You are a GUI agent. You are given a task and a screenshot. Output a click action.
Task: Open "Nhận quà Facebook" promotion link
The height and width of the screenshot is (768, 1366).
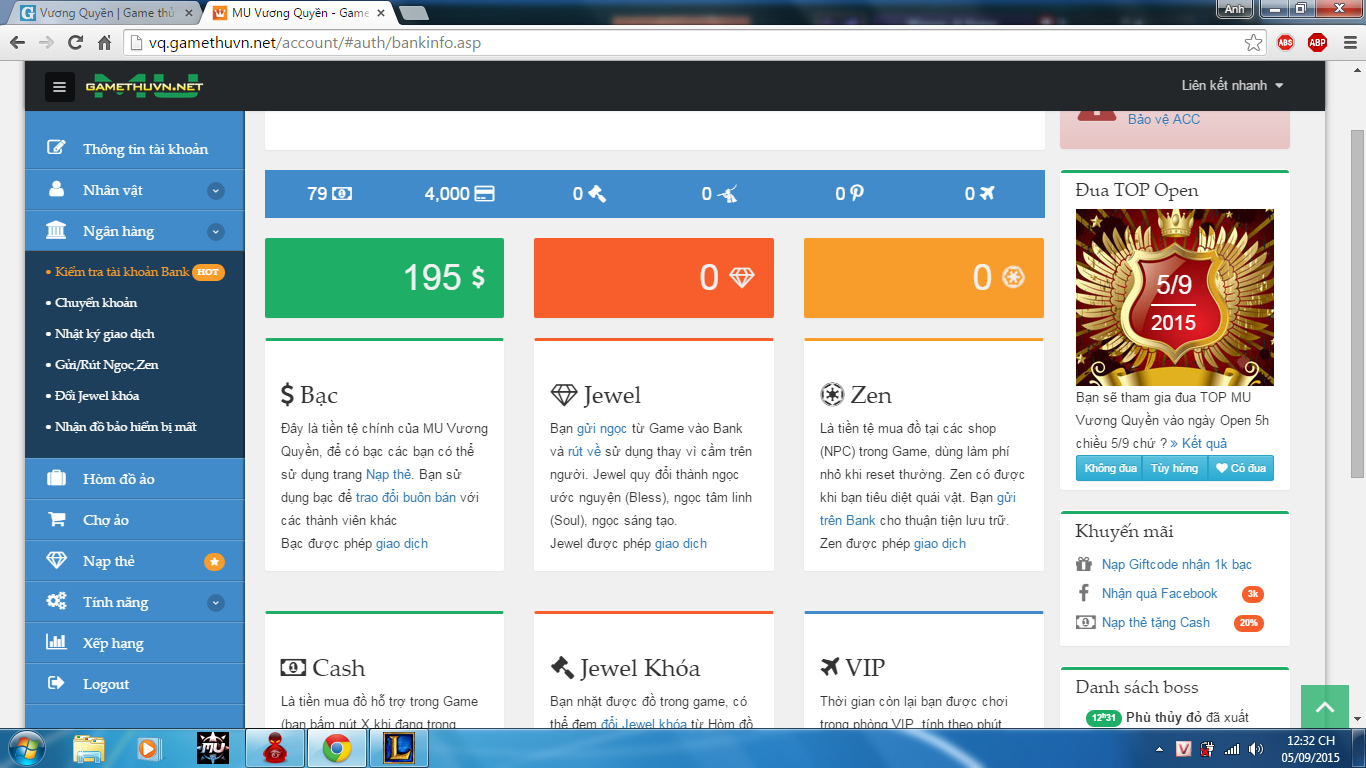point(1159,594)
